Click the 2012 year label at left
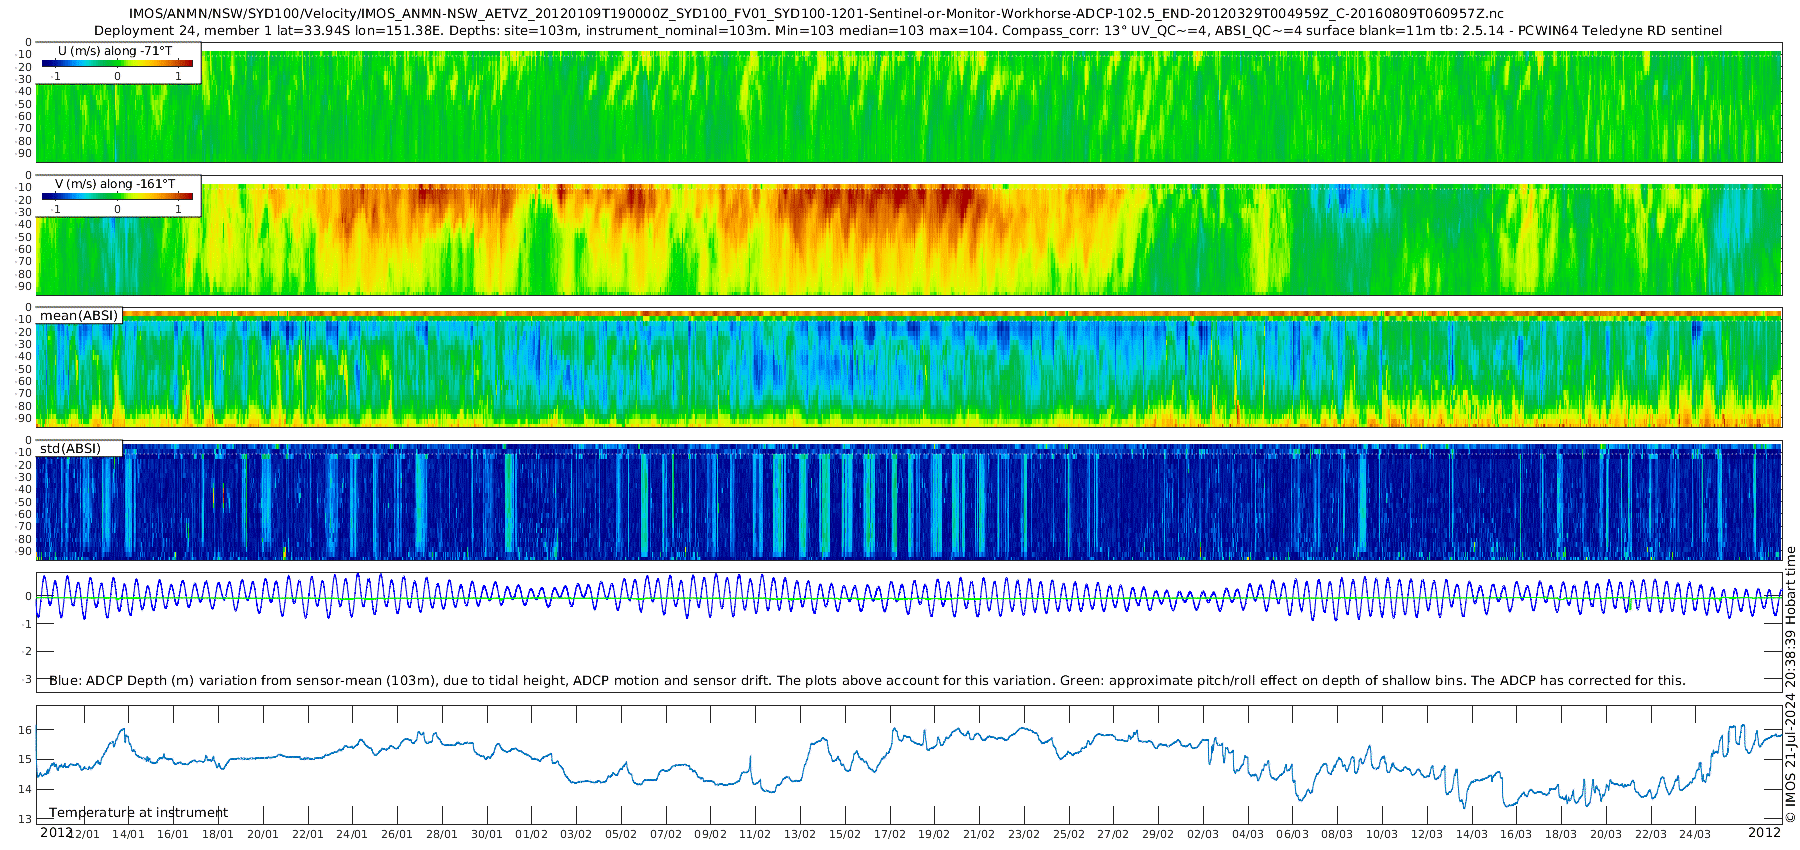 (56, 832)
